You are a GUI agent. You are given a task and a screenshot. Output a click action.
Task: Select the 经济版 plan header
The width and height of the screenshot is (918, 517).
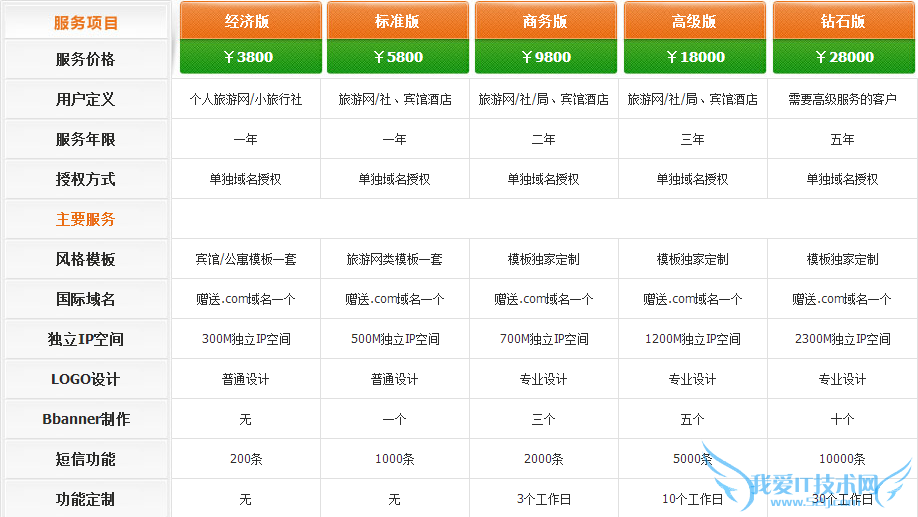(251, 20)
